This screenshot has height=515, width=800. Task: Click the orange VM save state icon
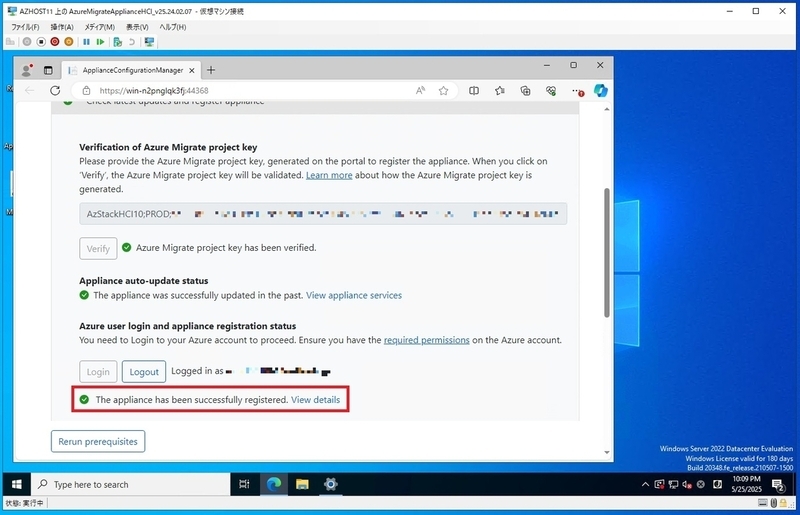(68, 42)
